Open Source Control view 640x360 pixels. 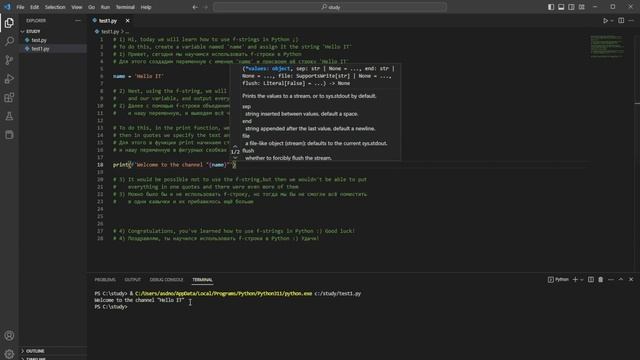click(9, 60)
